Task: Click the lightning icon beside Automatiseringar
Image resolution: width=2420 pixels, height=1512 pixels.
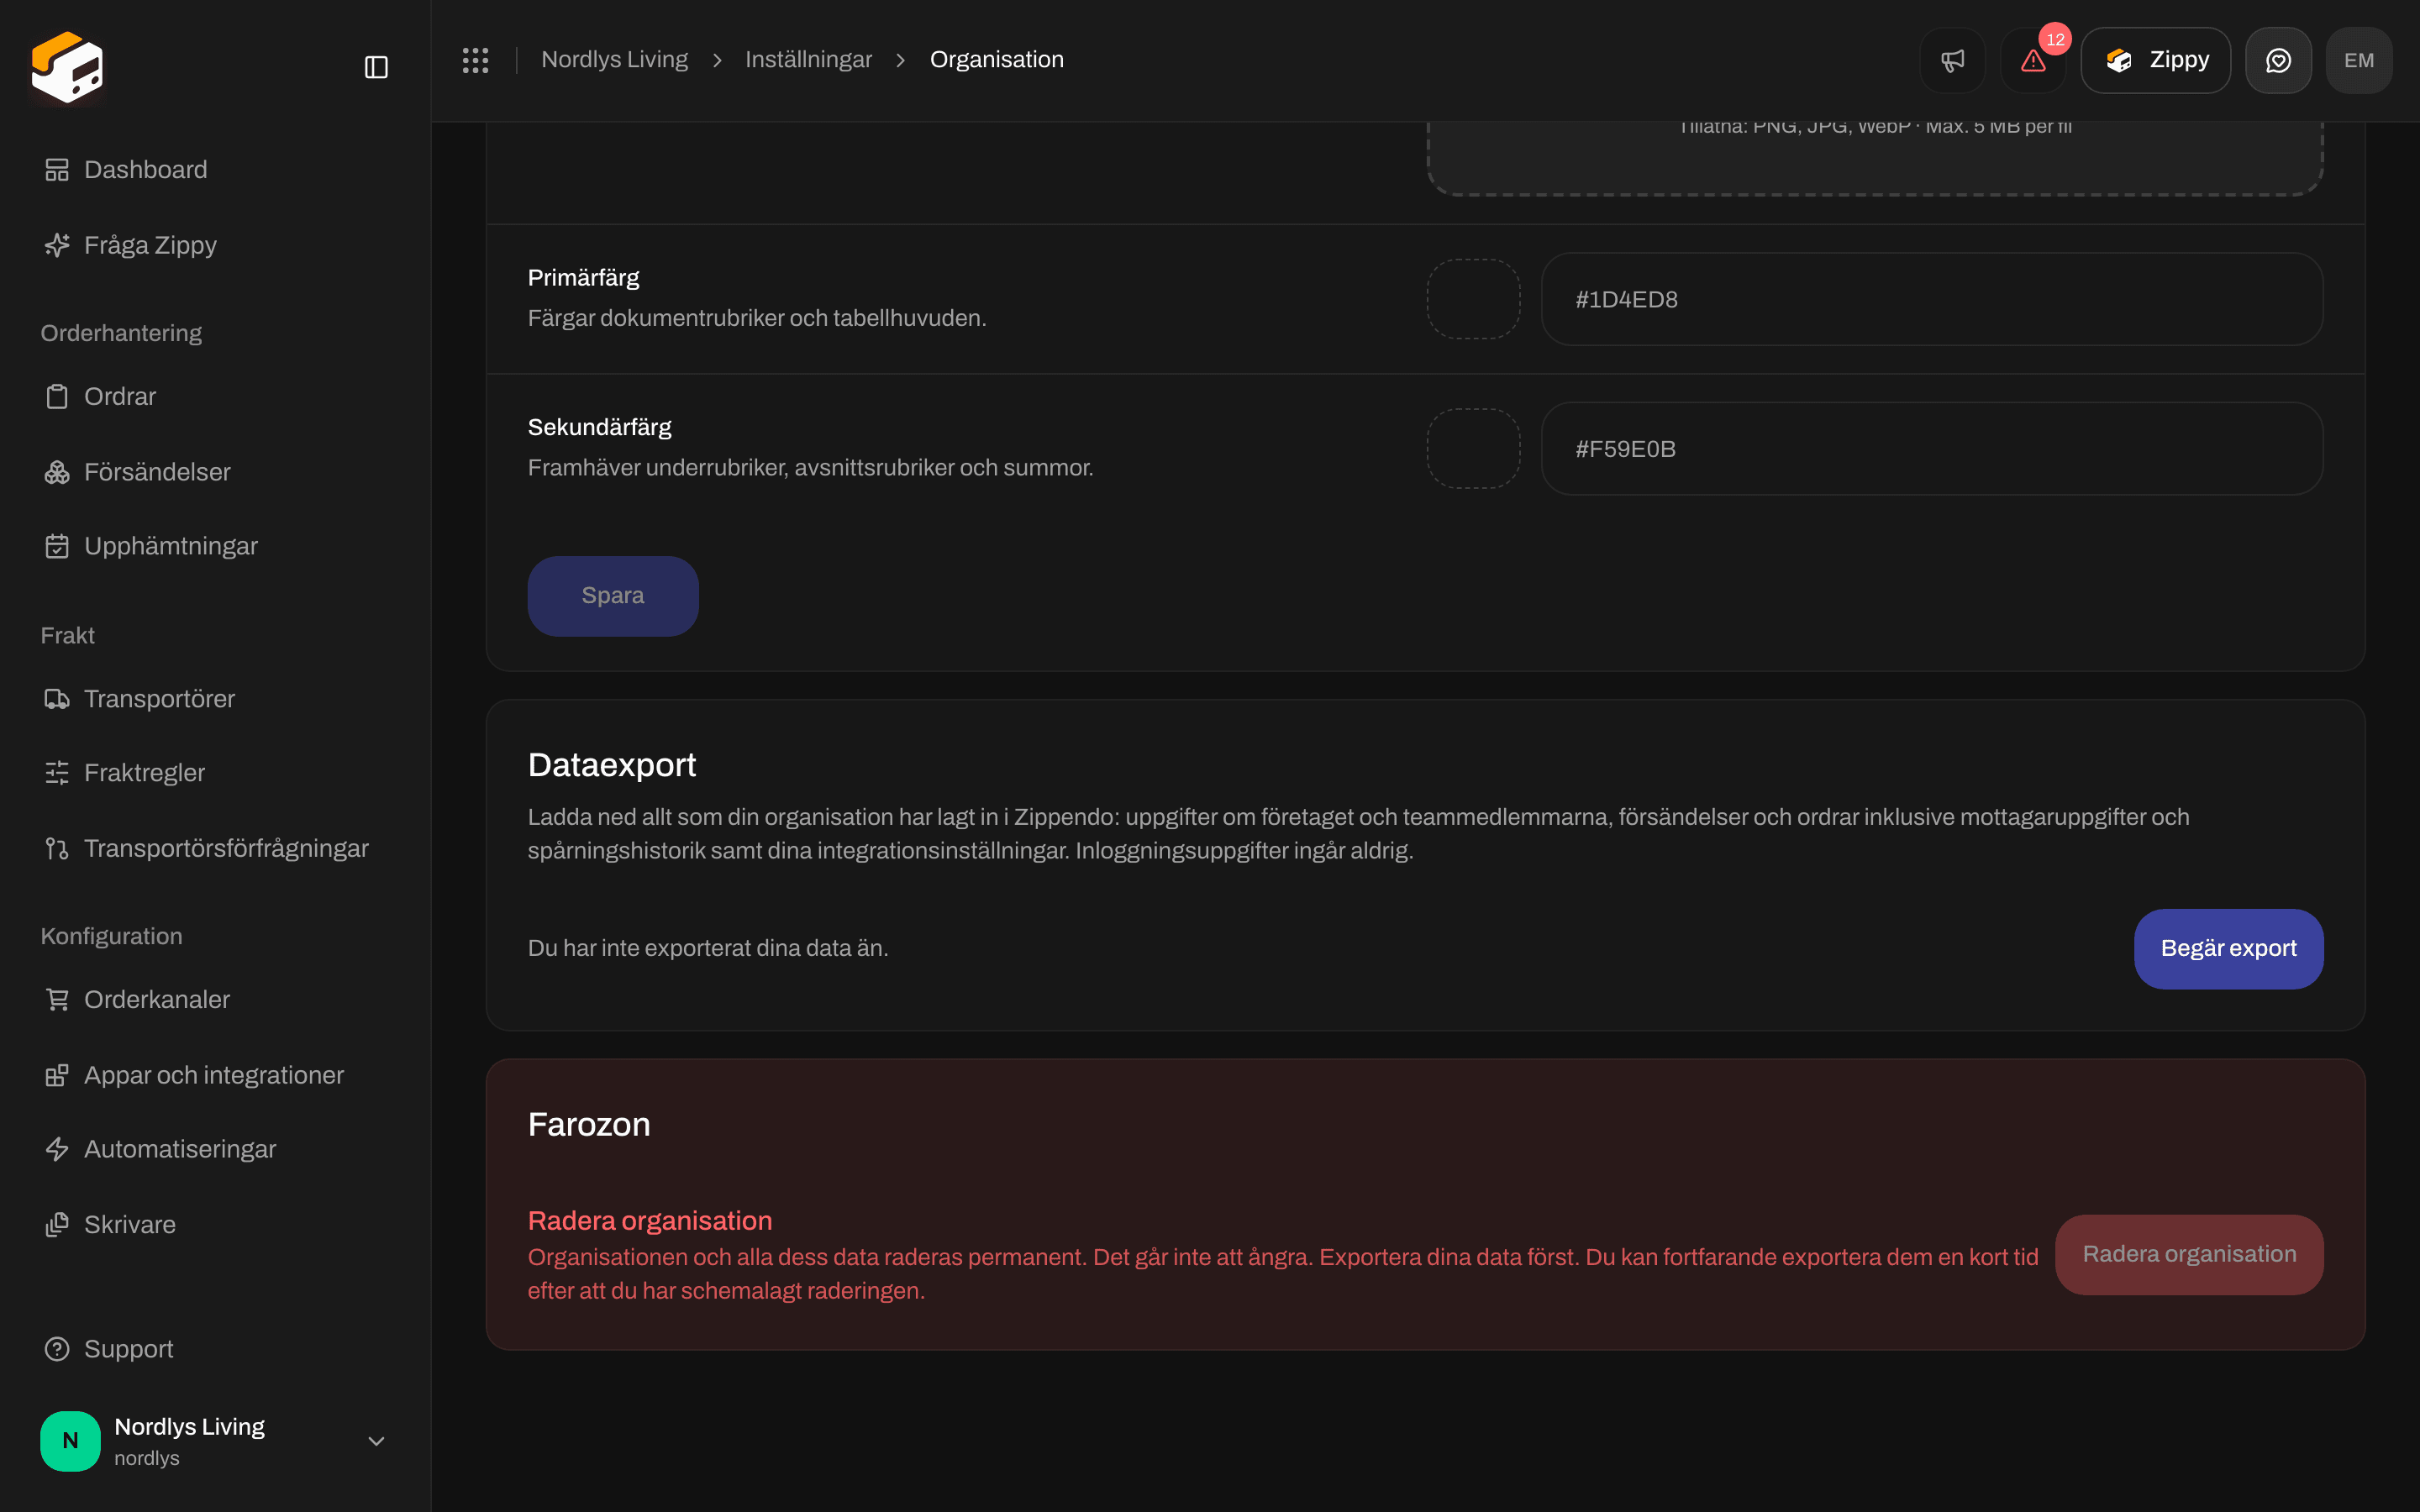Action: point(57,1149)
